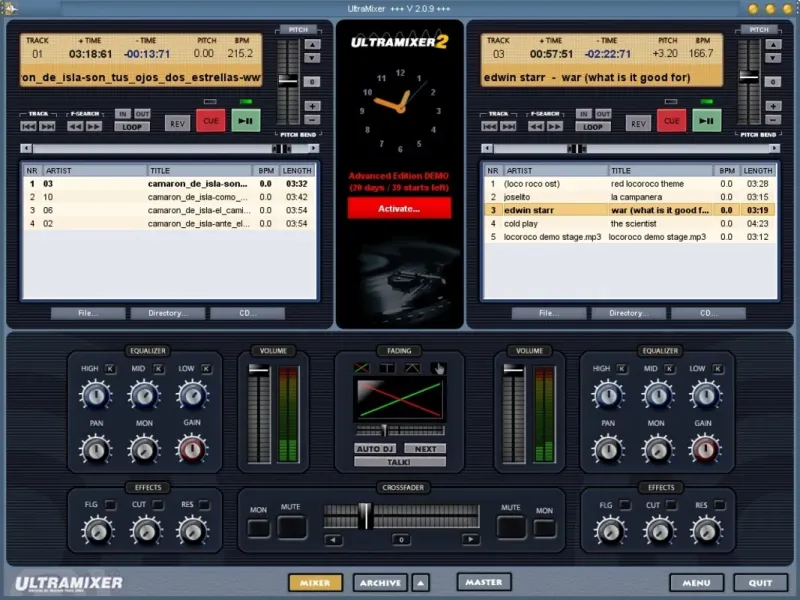The width and height of the screenshot is (800, 600).
Task: Toggle the left HIGH equalizer kill button
Action: (110, 368)
